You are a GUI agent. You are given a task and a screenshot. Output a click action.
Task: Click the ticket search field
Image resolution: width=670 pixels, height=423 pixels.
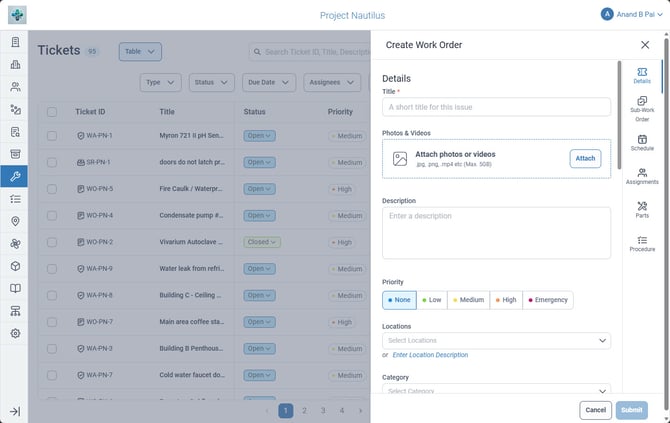click(310, 52)
